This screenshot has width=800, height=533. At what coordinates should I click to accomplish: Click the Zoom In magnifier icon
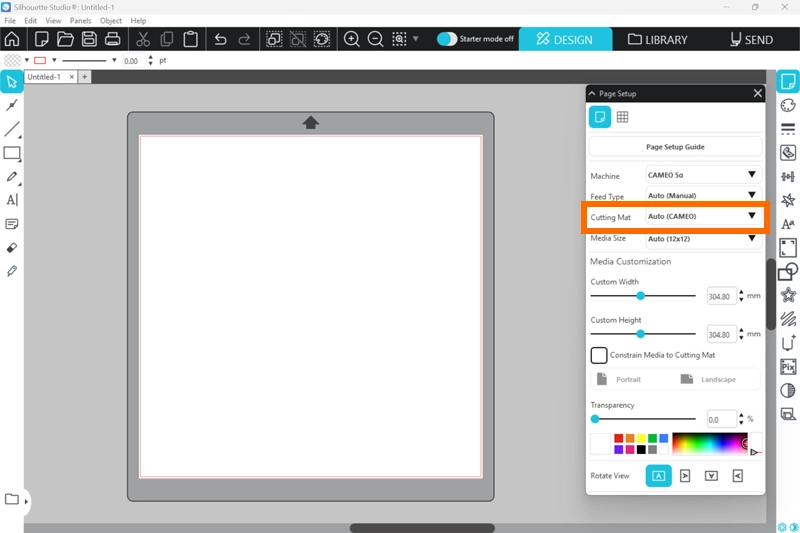tap(352, 40)
